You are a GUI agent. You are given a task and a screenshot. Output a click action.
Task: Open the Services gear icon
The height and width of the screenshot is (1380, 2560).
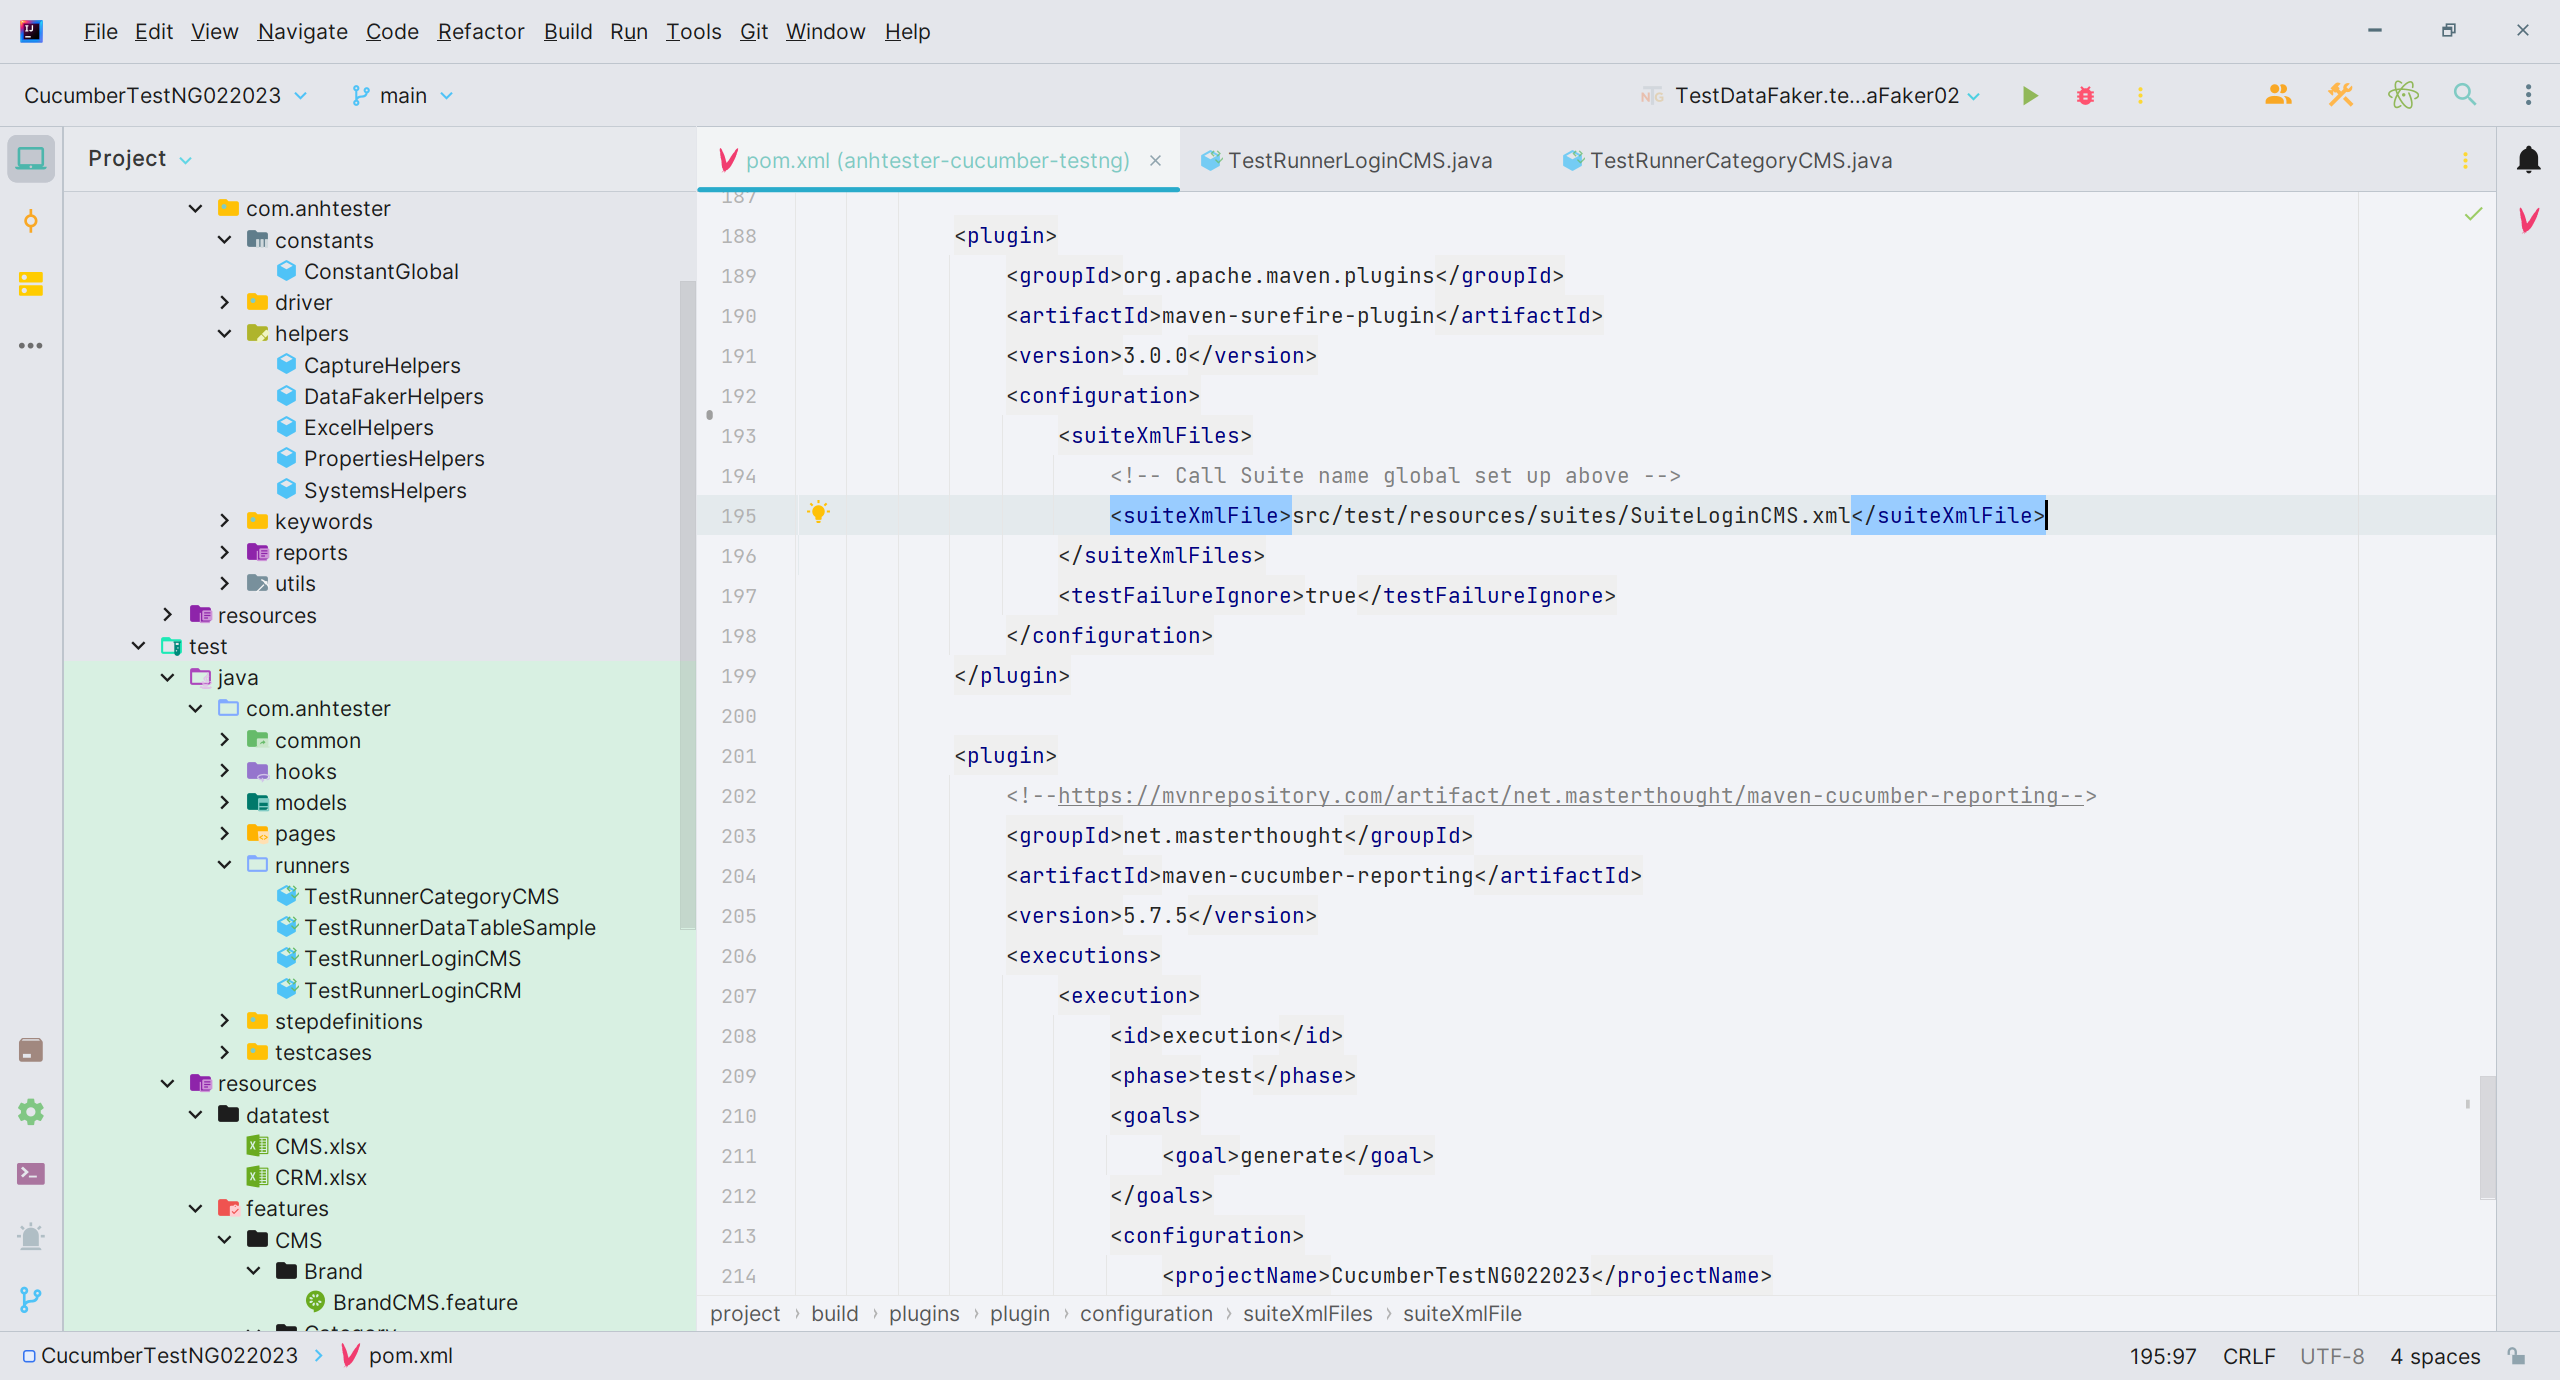point(31,1112)
